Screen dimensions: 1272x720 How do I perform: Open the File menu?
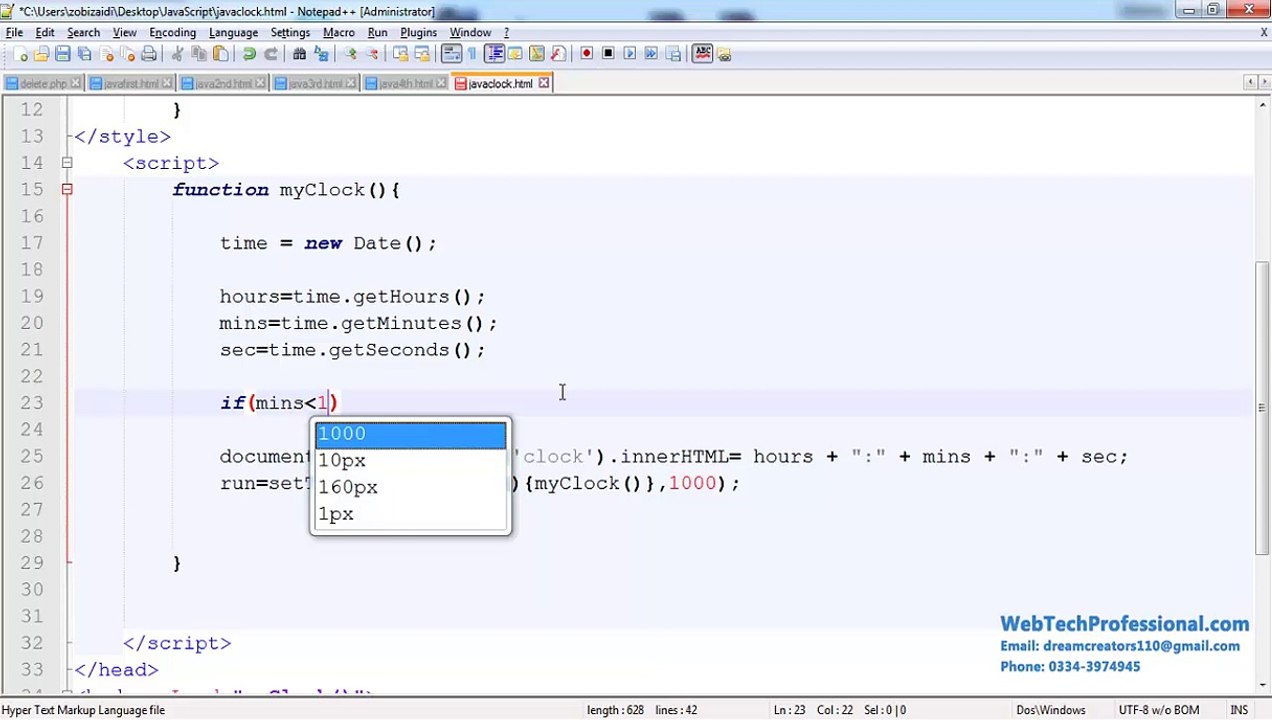pos(14,32)
